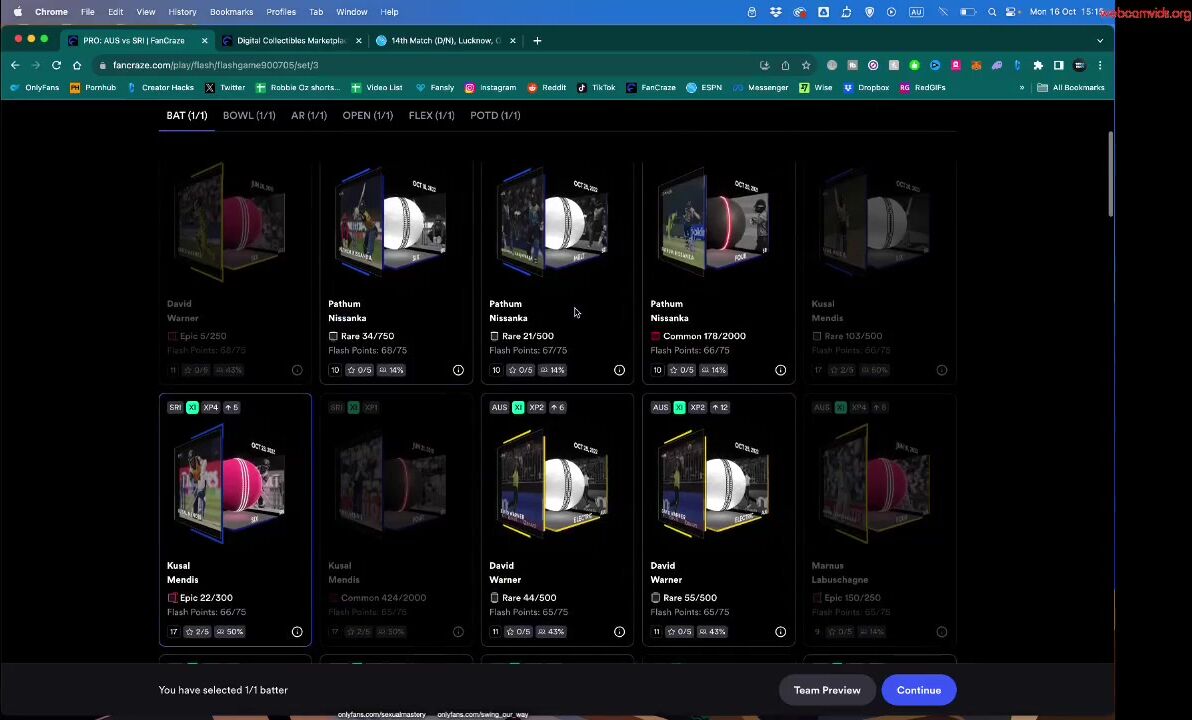Open macOS Spotlight search

click(991, 12)
